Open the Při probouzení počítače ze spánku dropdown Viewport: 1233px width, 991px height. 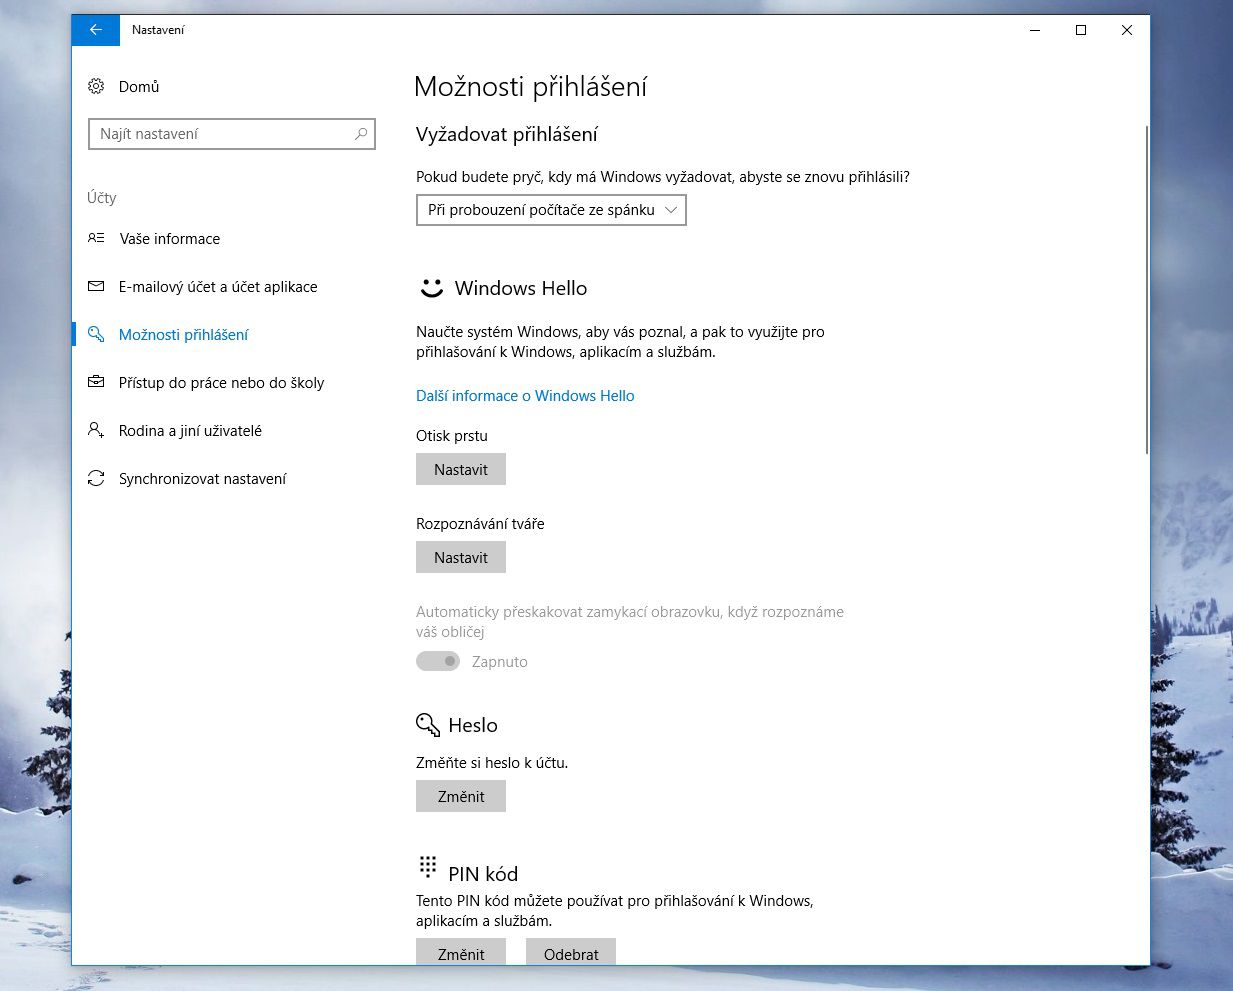[551, 210]
